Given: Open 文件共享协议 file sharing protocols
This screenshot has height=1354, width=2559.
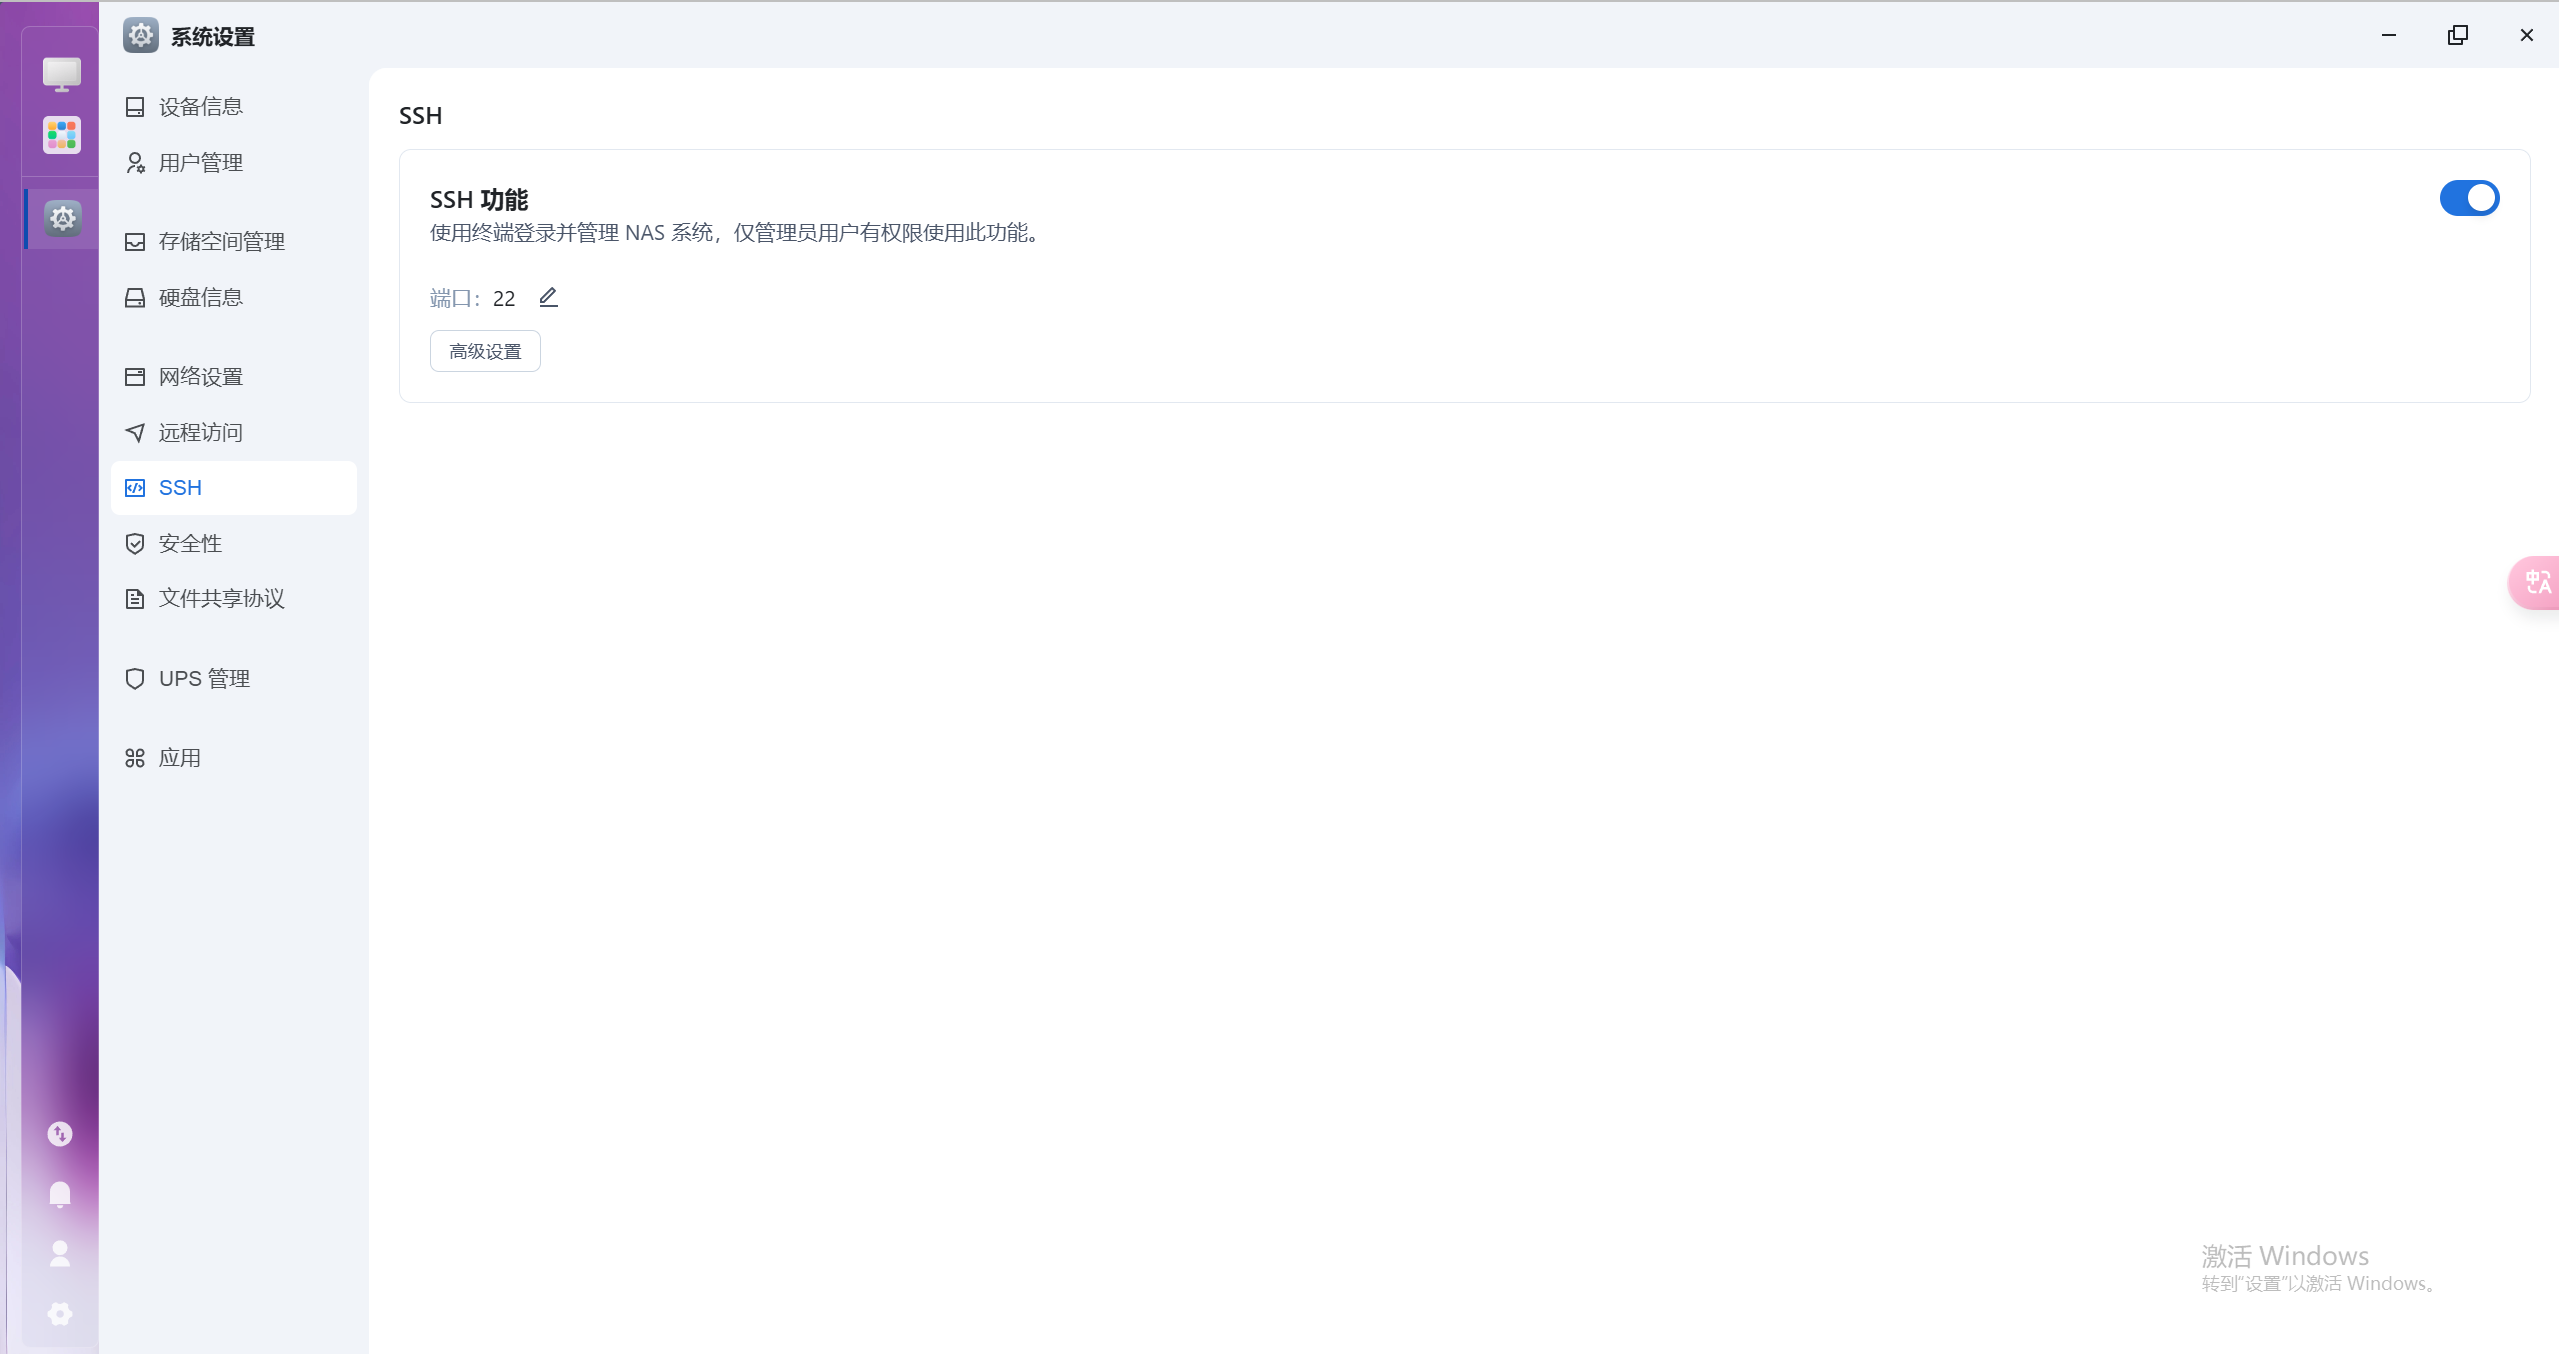Looking at the screenshot, I should (x=221, y=598).
